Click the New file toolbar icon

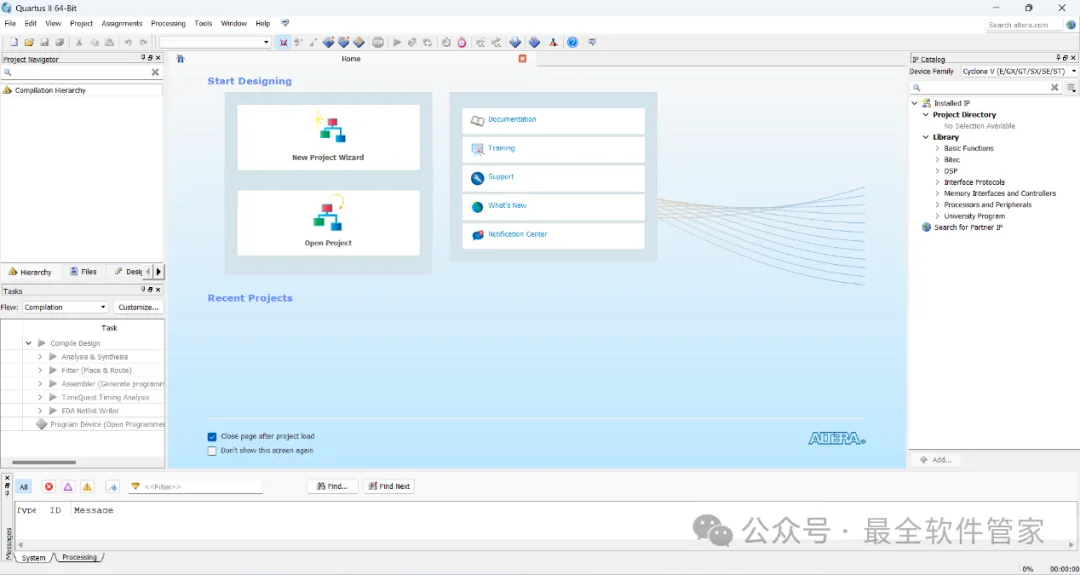14,42
